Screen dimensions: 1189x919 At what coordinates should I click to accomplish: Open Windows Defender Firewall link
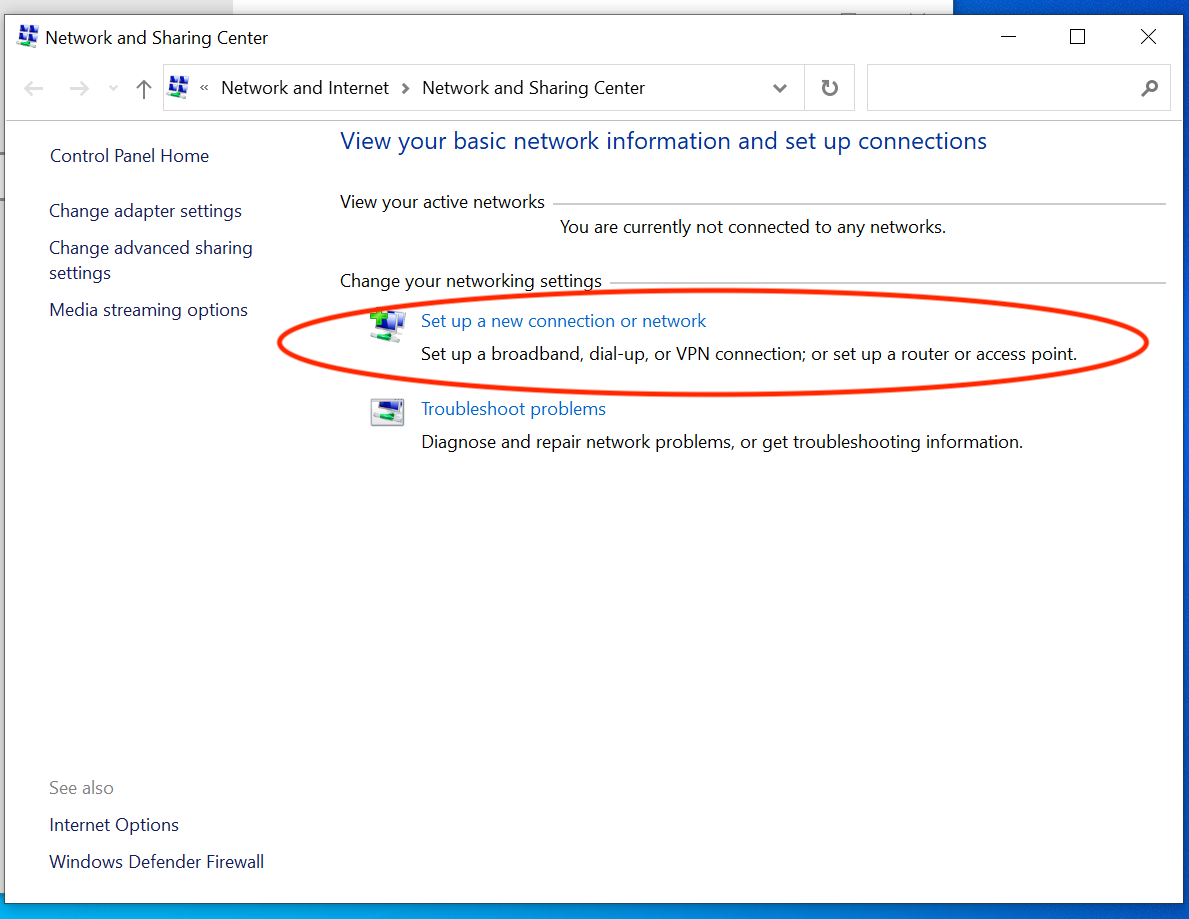(x=156, y=862)
